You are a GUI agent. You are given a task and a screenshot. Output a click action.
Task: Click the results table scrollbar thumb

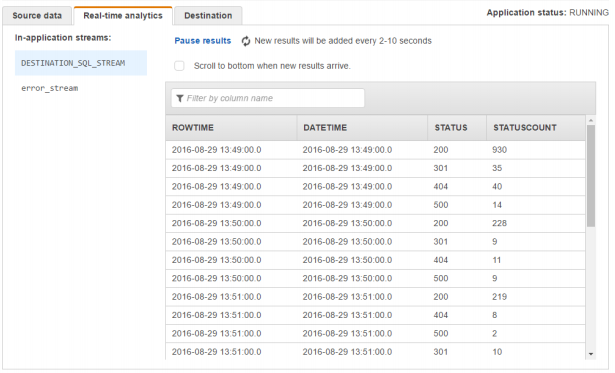point(591,176)
